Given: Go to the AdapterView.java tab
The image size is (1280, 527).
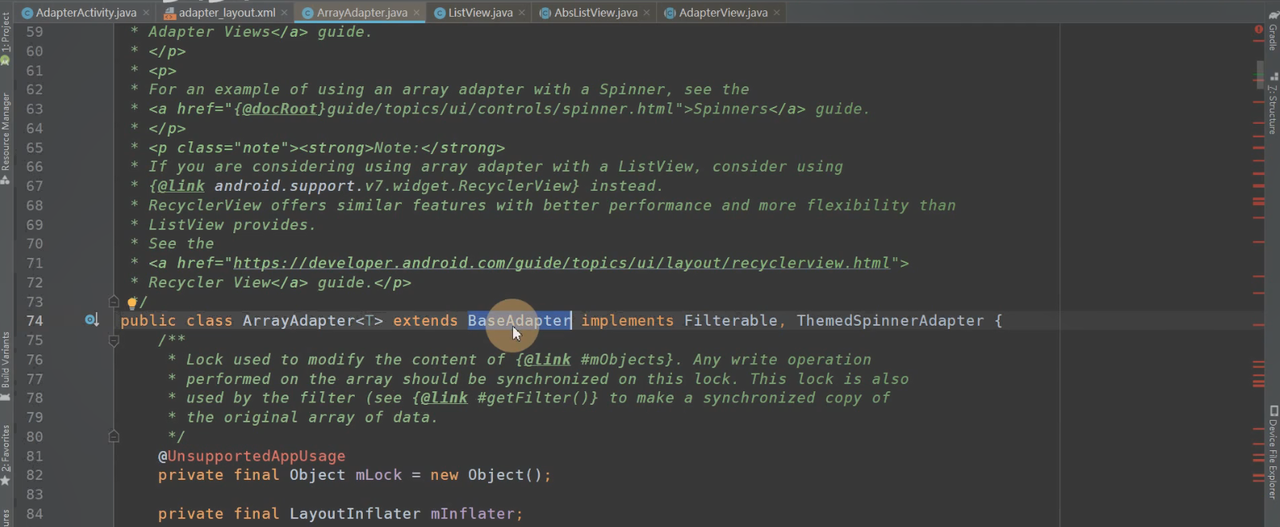Looking at the screenshot, I should pos(720,13).
